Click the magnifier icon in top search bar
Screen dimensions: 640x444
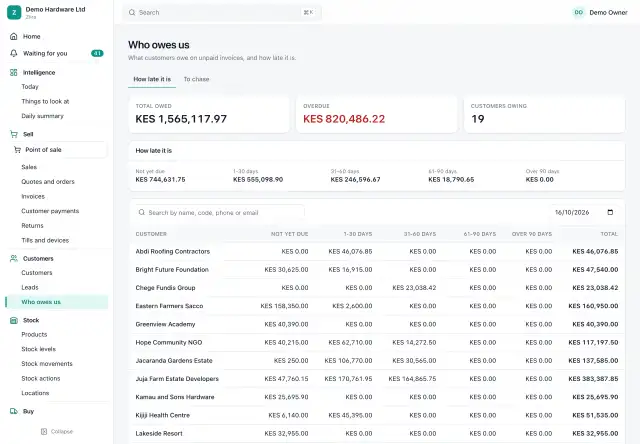132,13
